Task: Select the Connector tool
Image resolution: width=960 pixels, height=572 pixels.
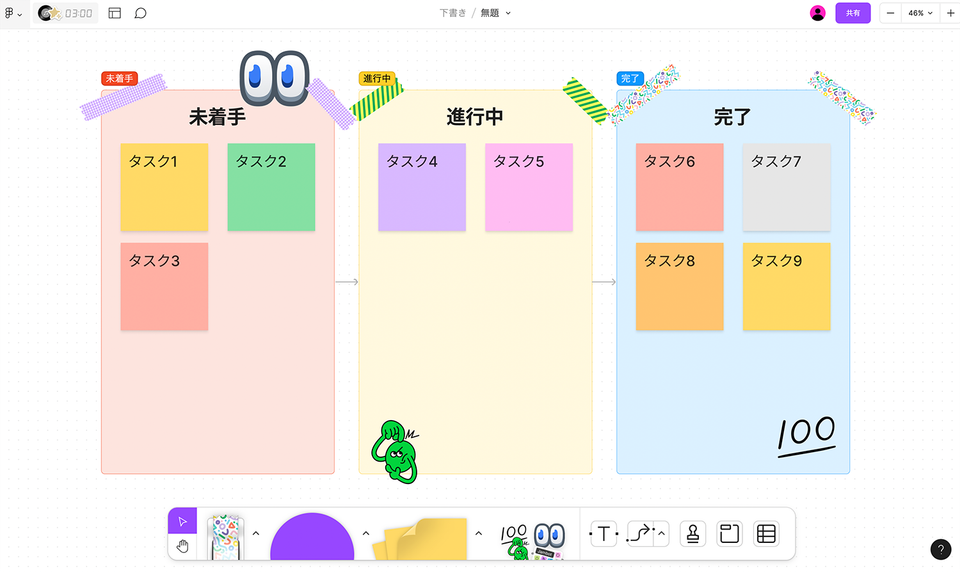Action: [639, 534]
